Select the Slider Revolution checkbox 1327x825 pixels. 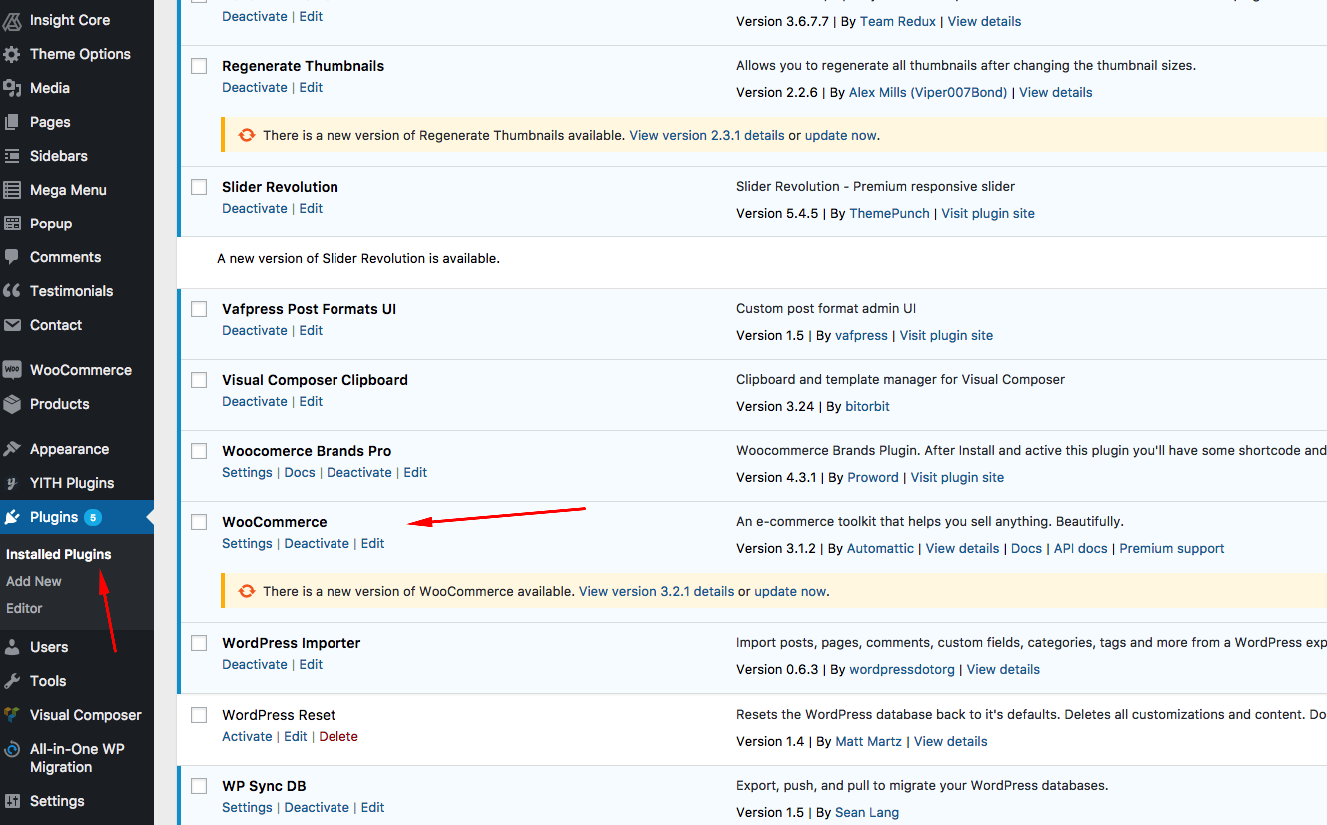[x=199, y=187]
